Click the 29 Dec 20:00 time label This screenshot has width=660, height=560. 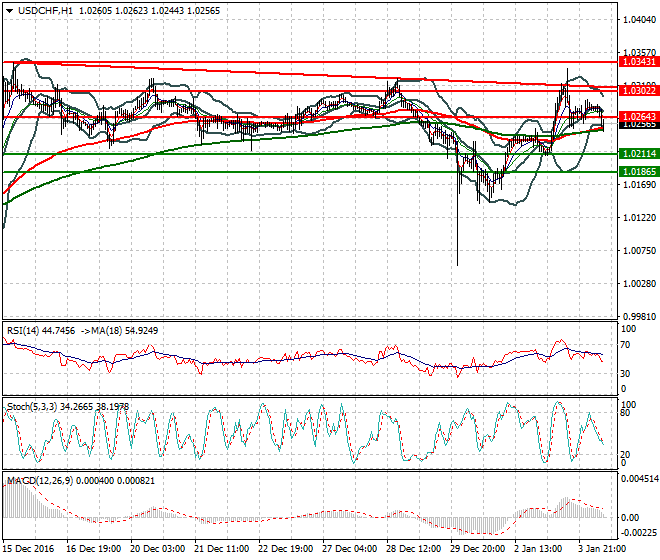point(477,549)
